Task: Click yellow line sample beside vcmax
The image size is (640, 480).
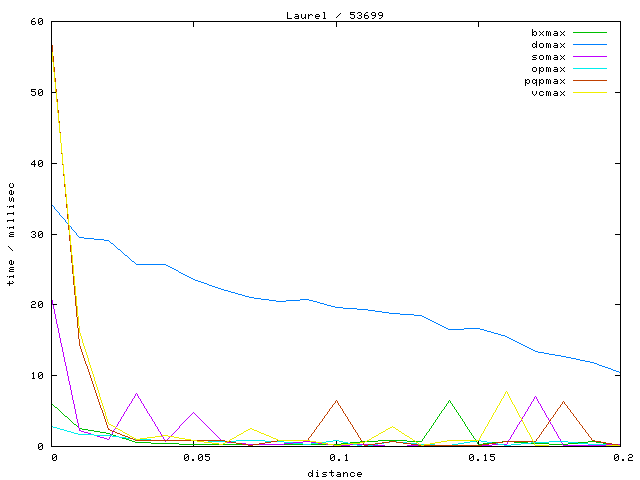Action: (590, 93)
